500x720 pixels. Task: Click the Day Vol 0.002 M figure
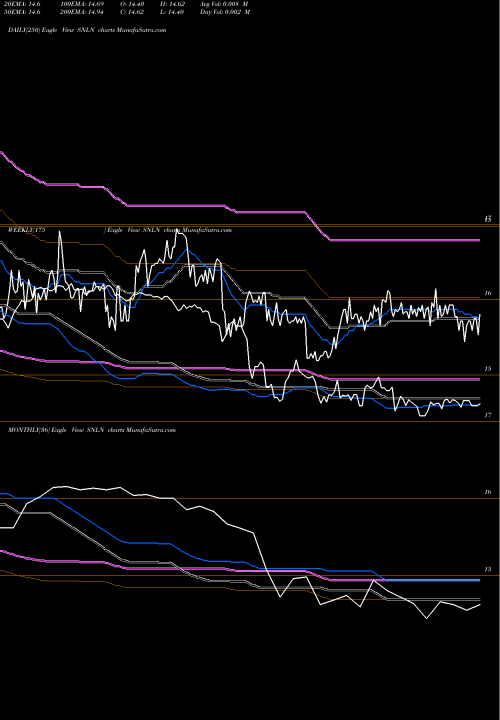(x=225, y=12)
